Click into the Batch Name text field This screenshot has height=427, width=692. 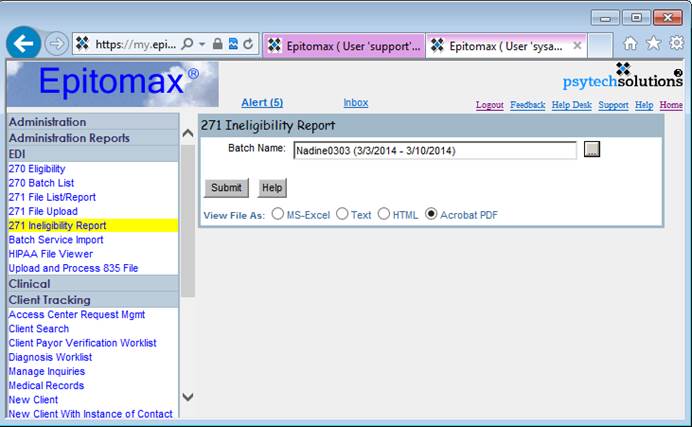pos(434,150)
